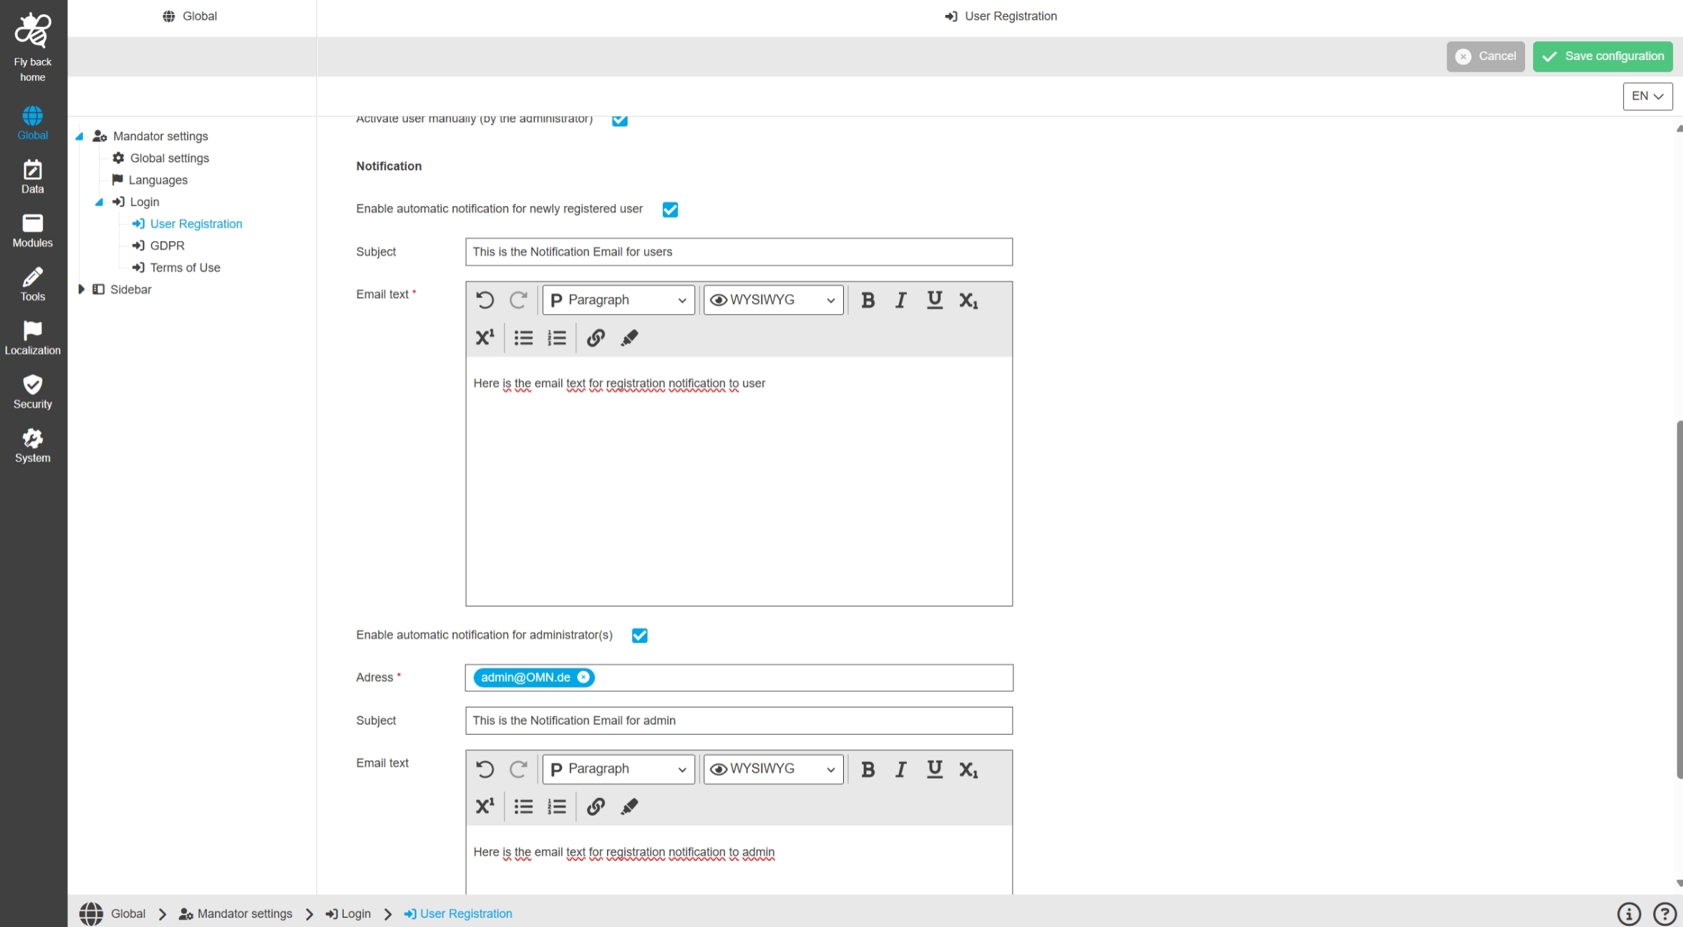Viewport: 1683px width, 927px height.
Task: Open the Data section in sidebar
Action: 33,177
